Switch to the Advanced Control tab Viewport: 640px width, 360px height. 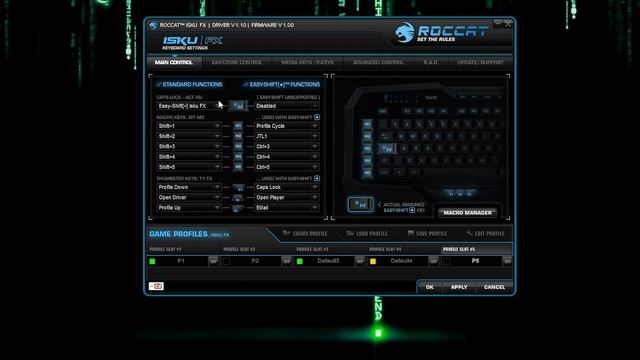378,62
